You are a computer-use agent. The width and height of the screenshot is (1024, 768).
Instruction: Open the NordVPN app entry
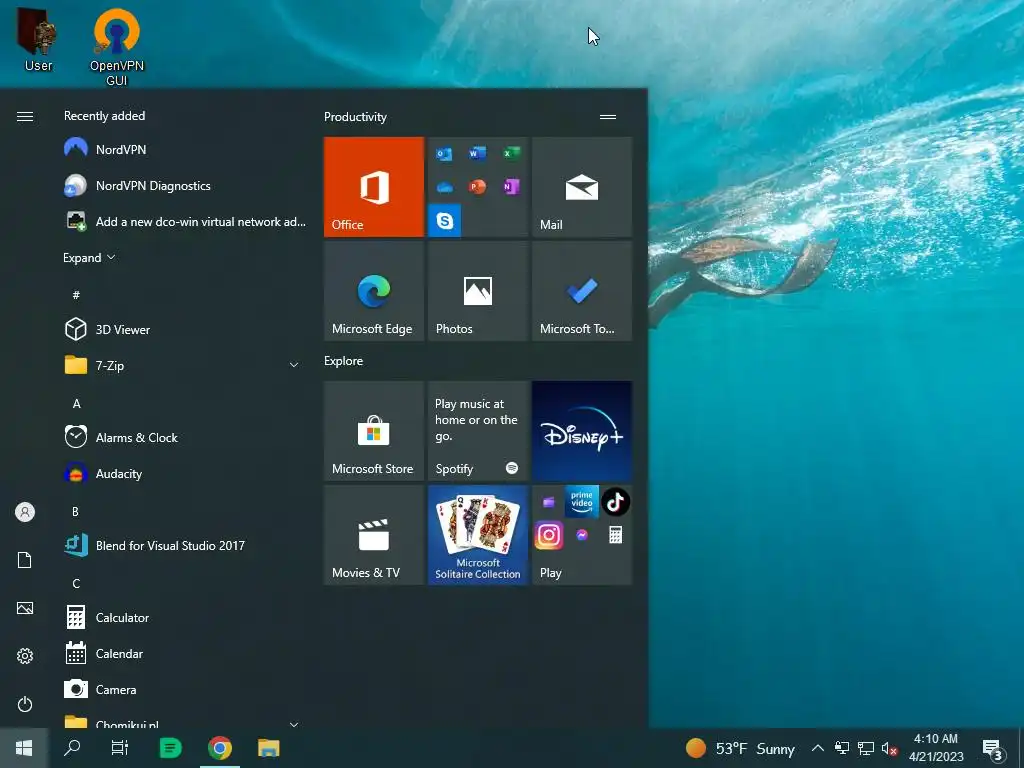(x=183, y=150)
